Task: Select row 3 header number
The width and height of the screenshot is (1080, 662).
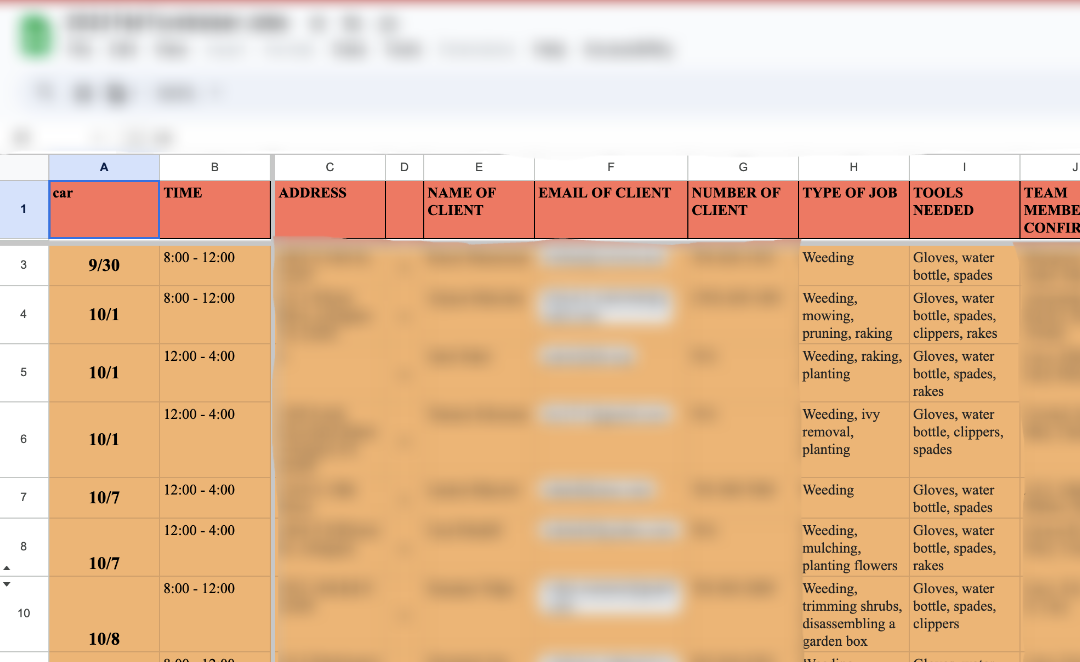Action: [x=24, y=265]
